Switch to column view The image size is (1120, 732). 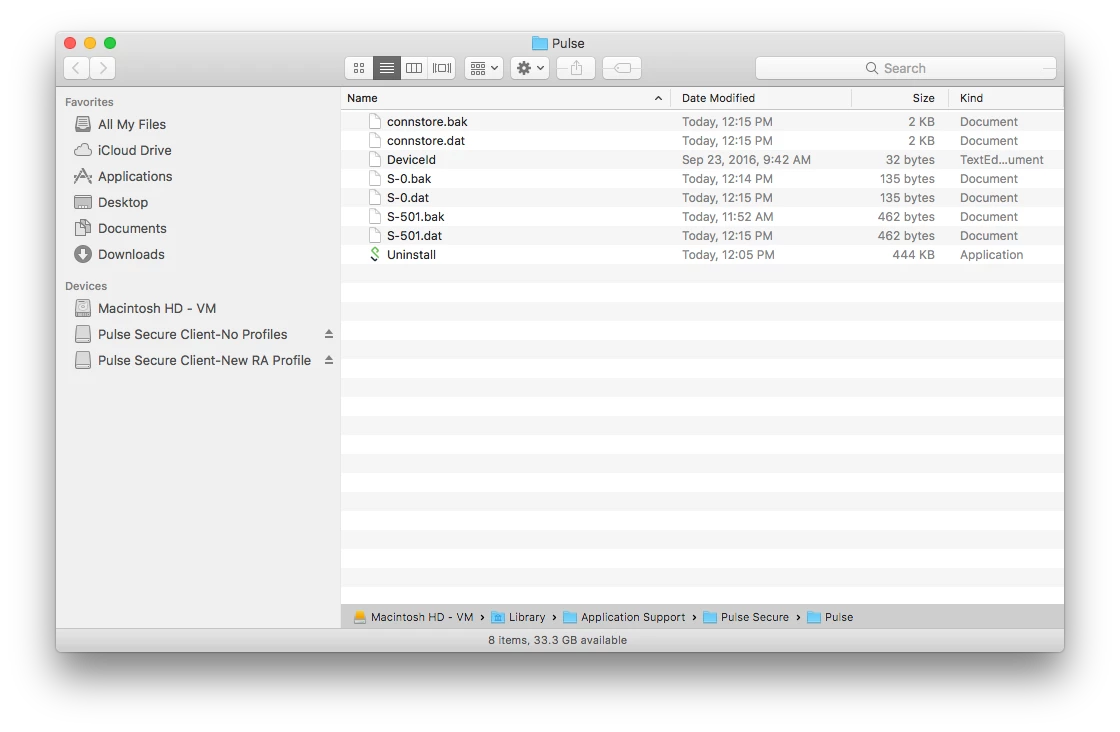tap(414, 68)
